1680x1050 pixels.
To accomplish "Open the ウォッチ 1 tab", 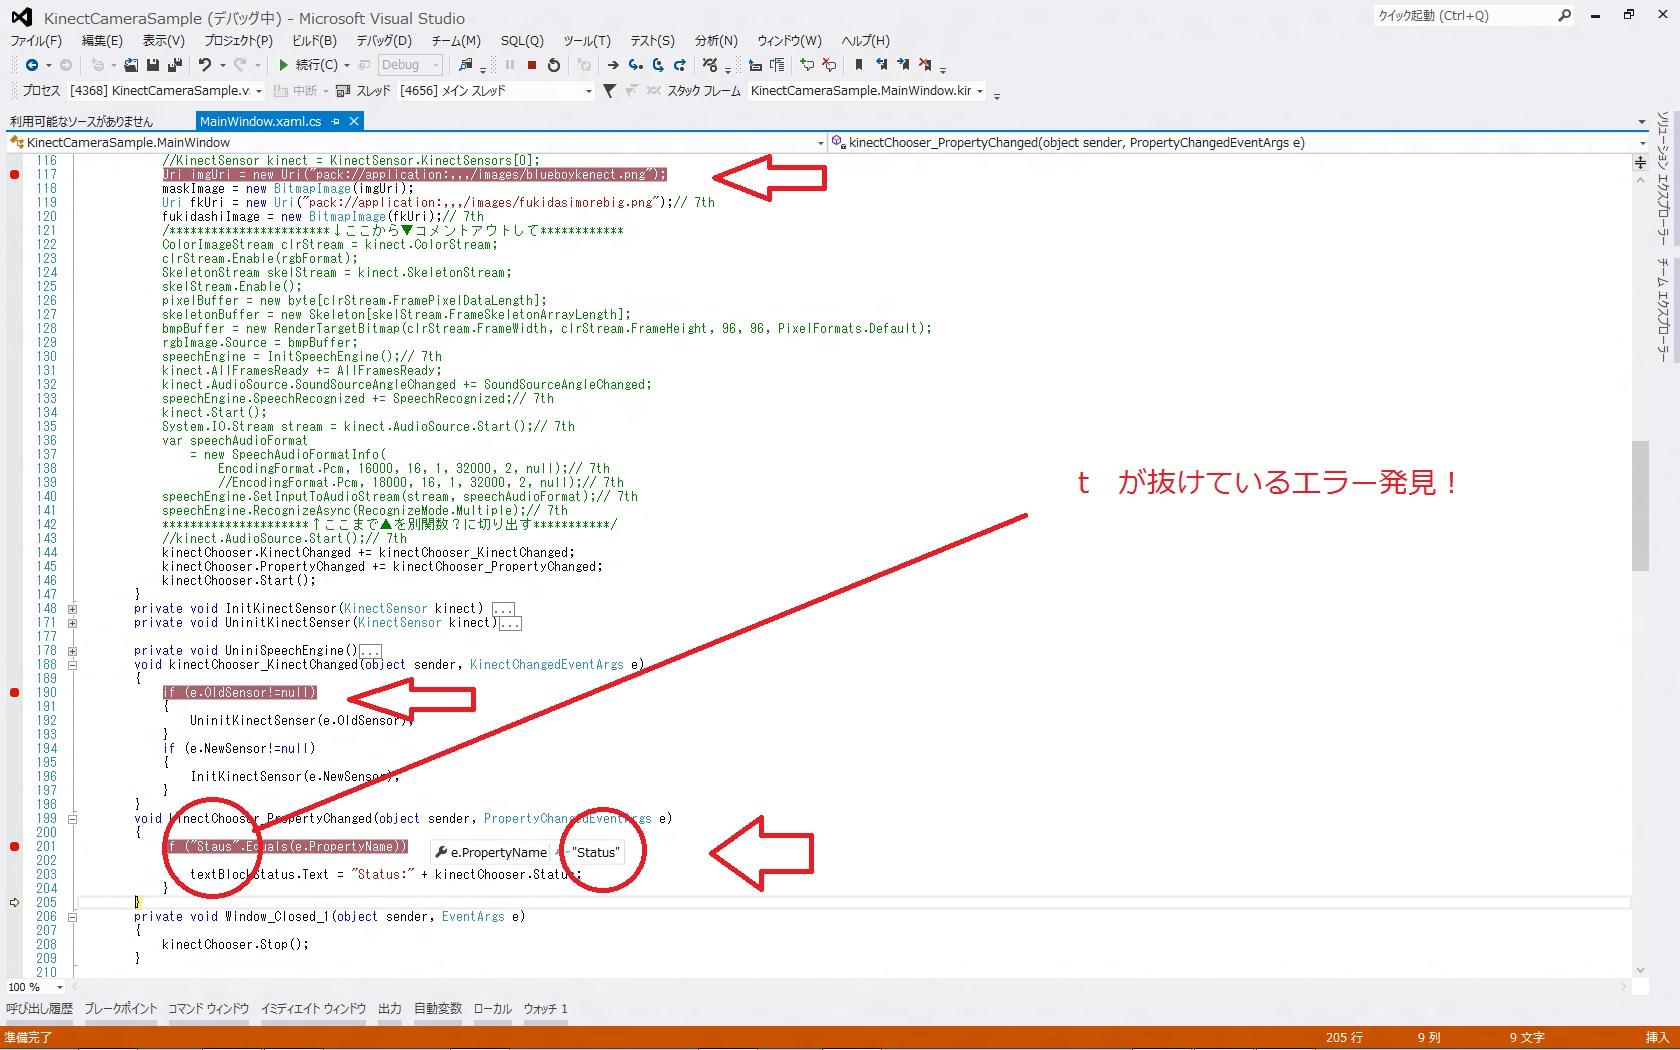I will pyautogui.click(x=545, y=1009).
